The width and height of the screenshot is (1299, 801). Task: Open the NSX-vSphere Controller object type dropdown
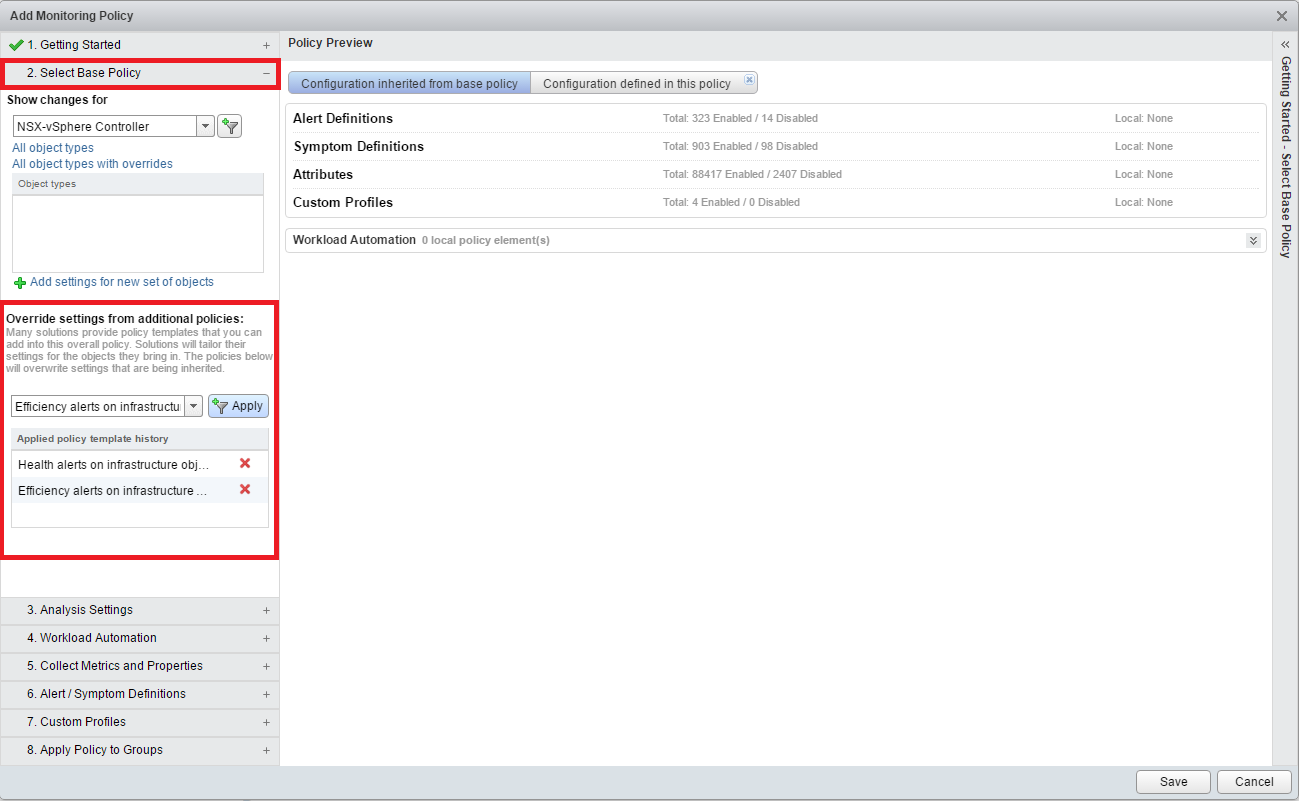205,126
